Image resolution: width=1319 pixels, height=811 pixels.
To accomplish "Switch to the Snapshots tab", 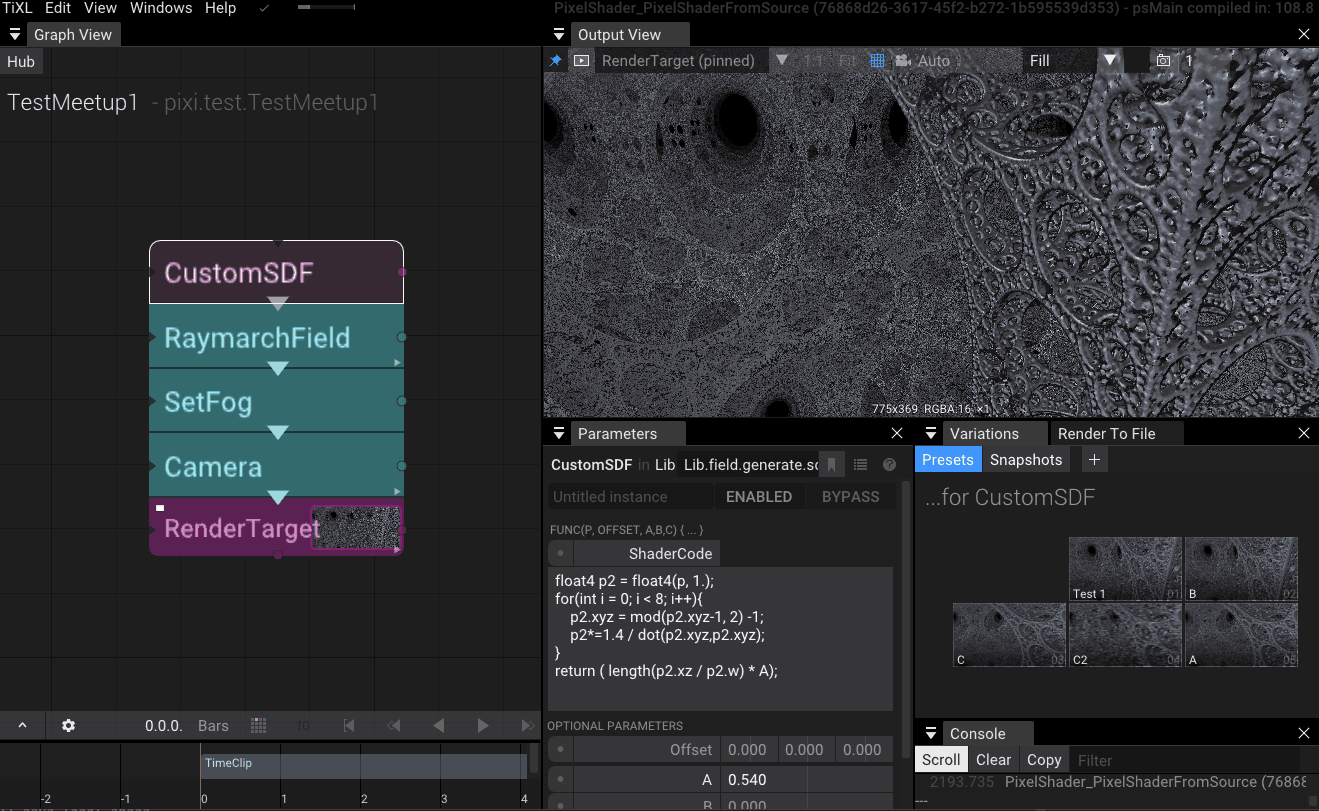I will tap(1026, 459).
